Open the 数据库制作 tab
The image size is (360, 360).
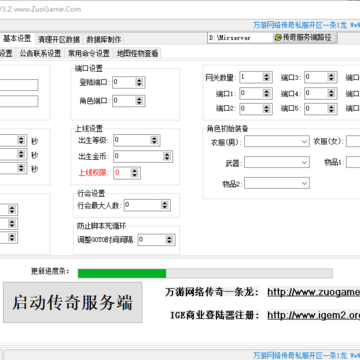[x=103, y=39]
